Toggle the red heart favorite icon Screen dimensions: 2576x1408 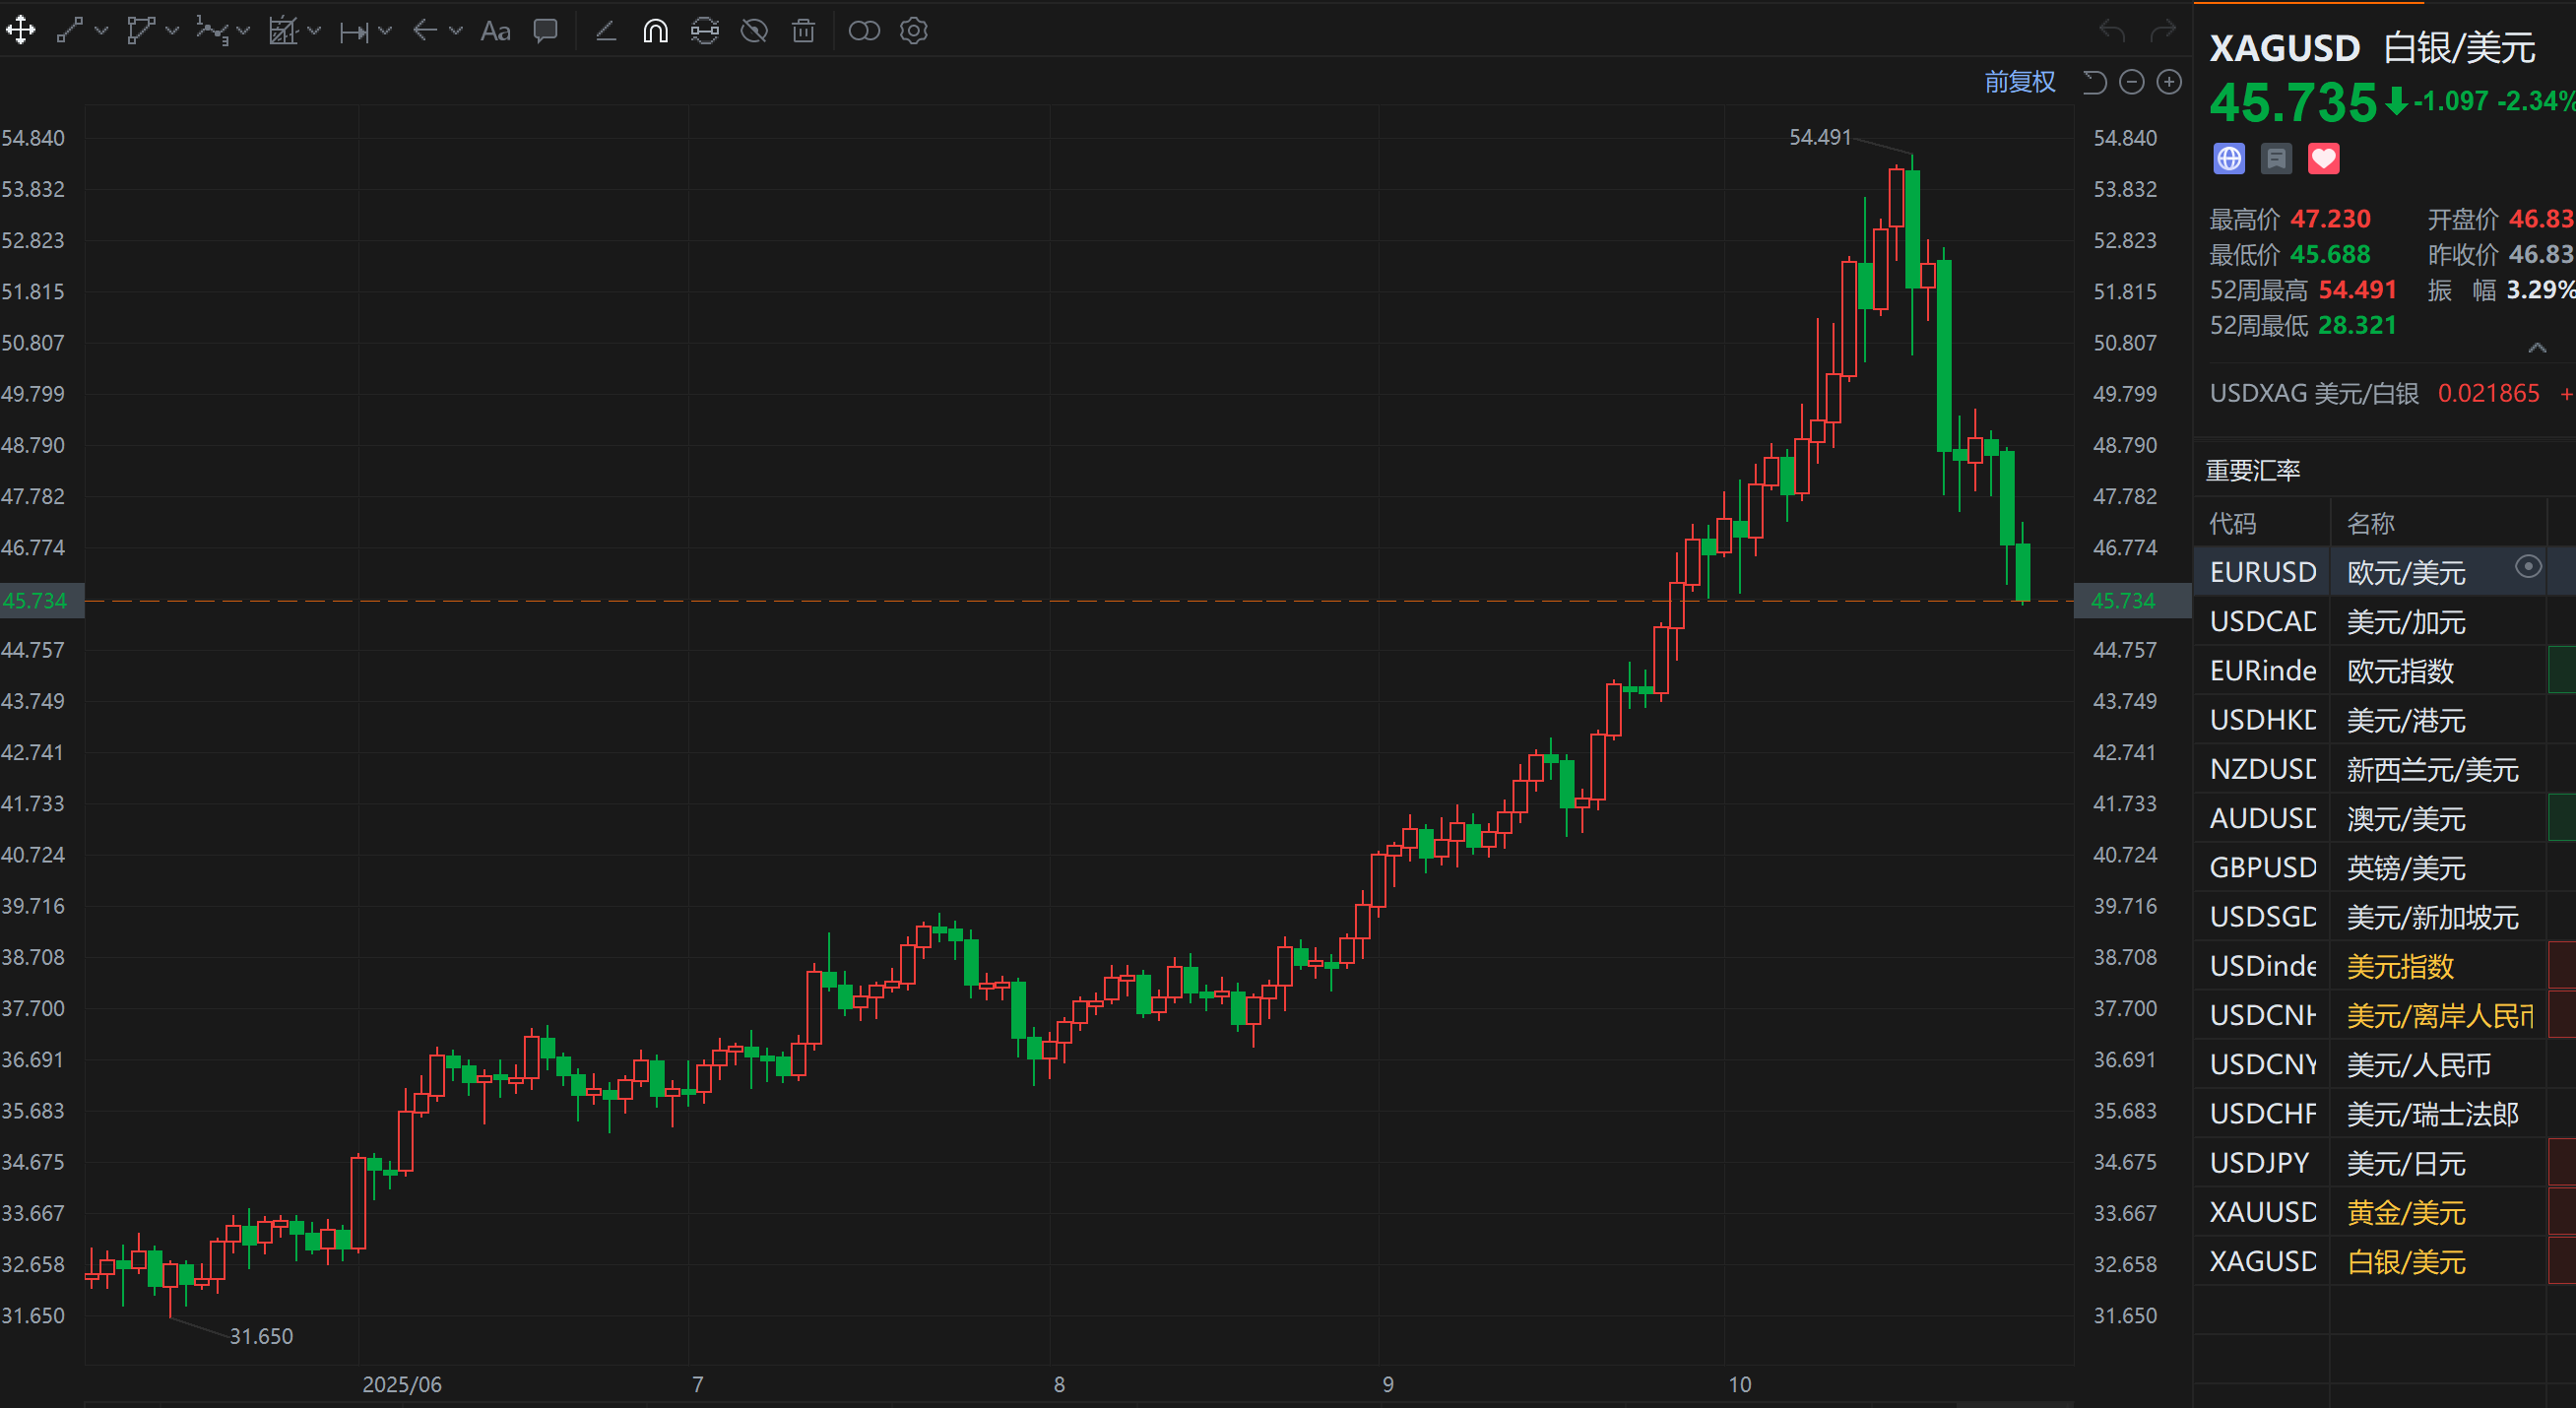coord(2323,159)
